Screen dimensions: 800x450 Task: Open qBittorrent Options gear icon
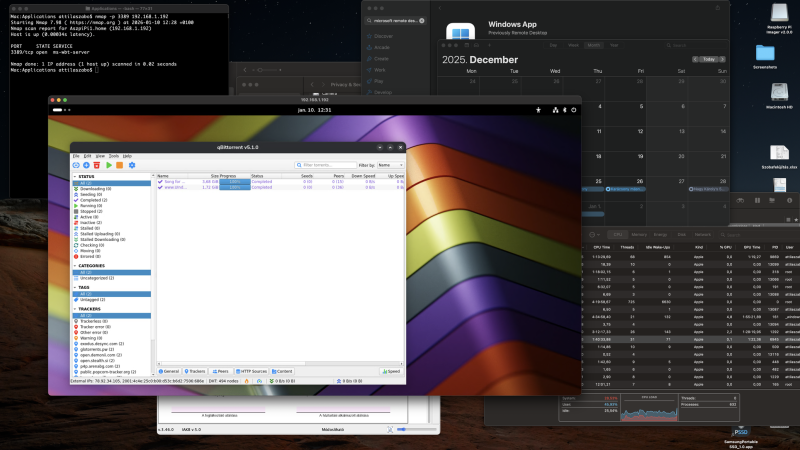click(x=131, y=165)
